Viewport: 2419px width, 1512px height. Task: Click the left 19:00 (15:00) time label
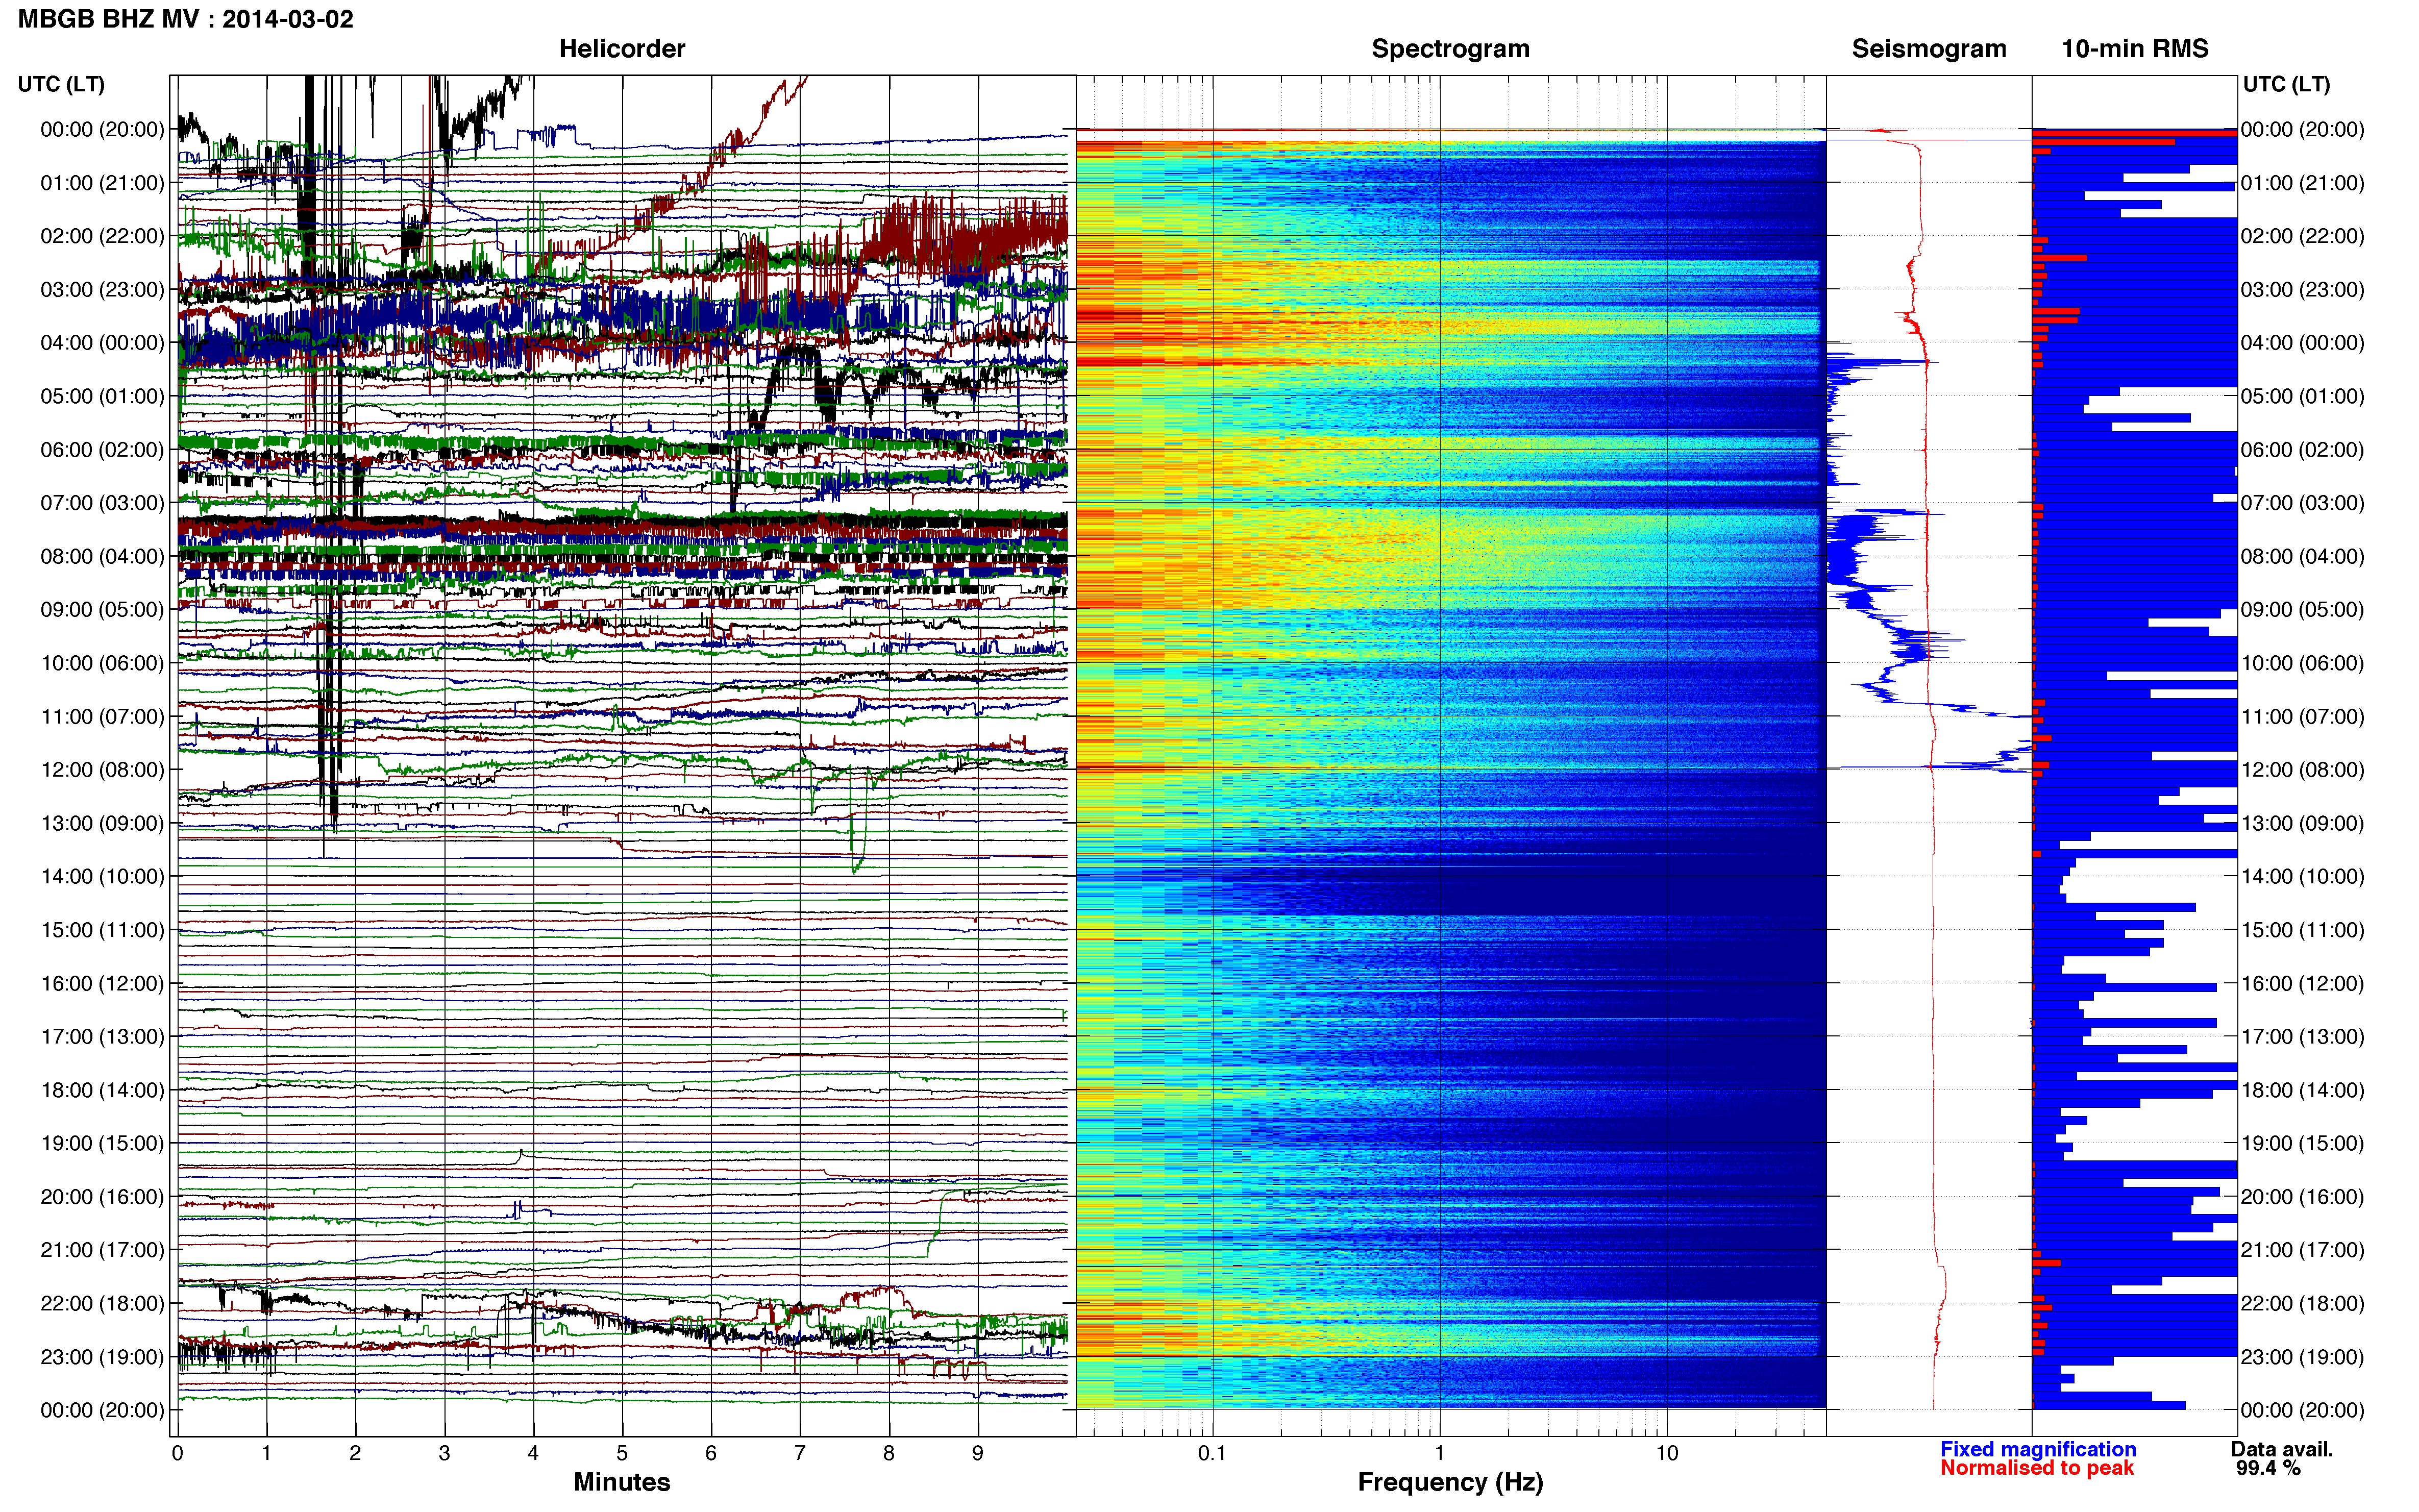pos(102,1143)
